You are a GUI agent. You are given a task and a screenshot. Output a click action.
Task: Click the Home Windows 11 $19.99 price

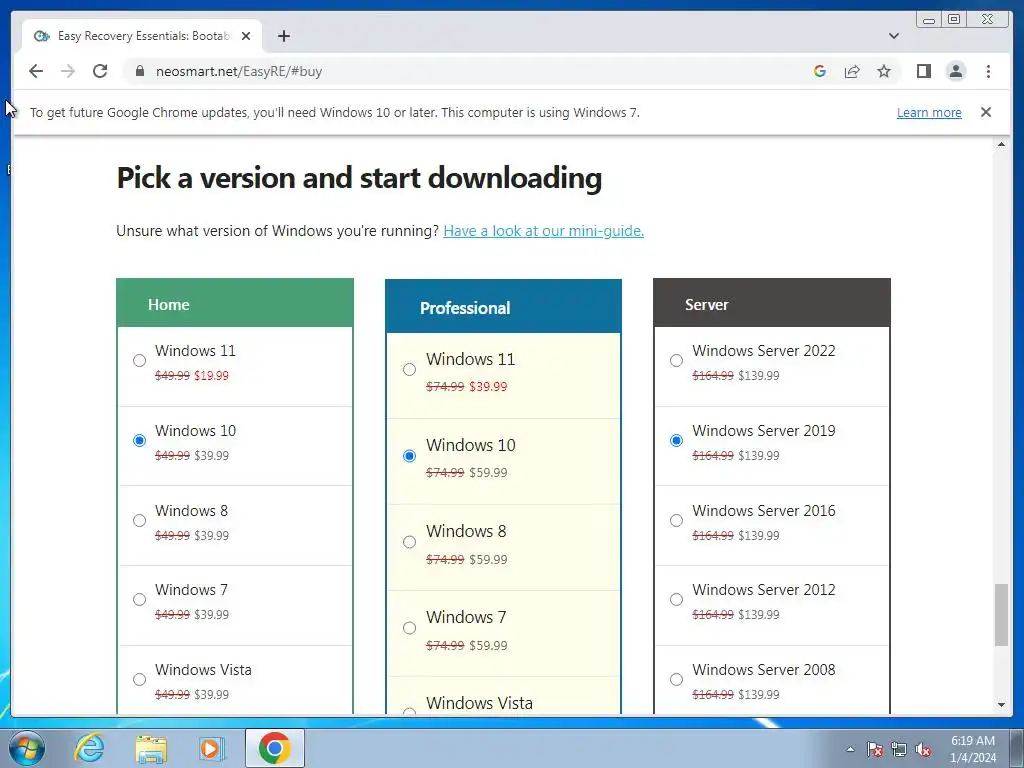212,376
